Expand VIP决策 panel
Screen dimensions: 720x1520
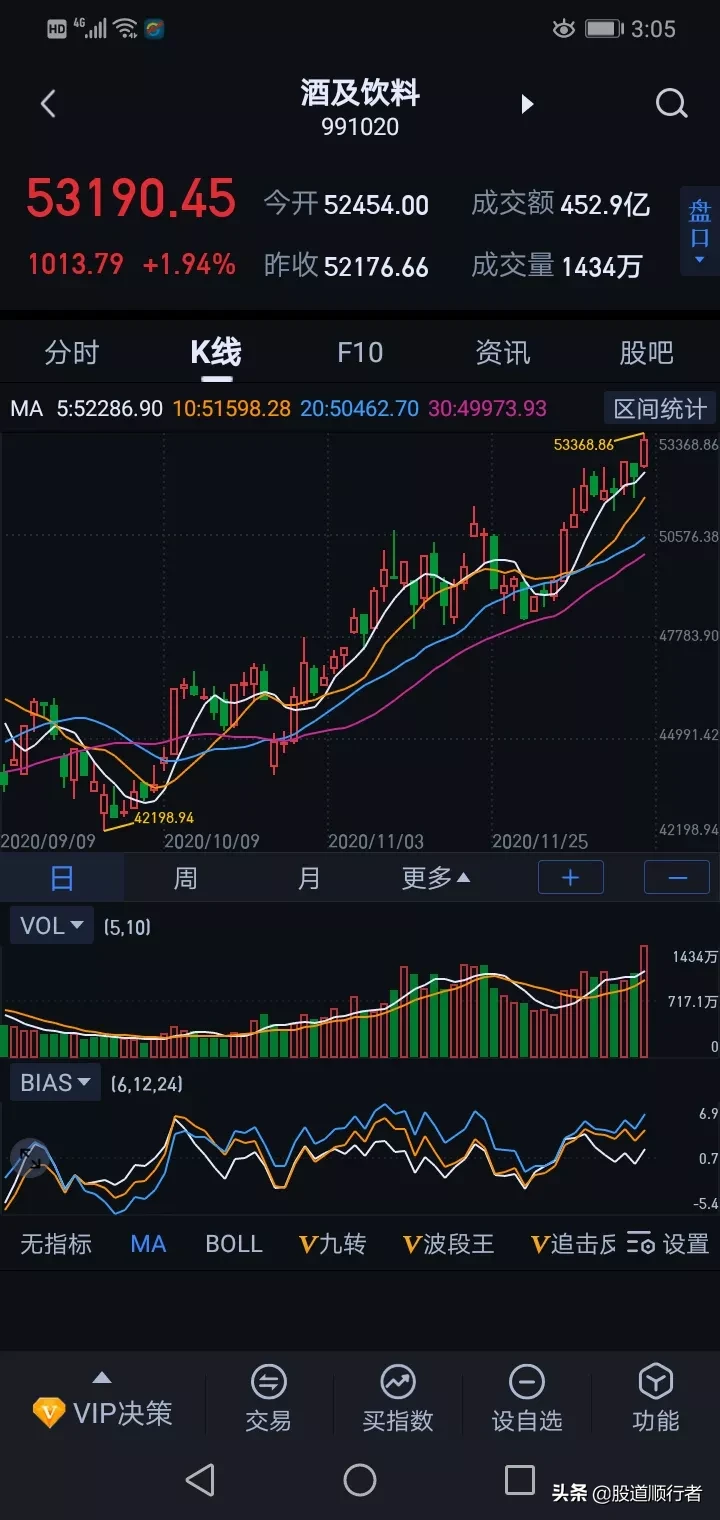[102, 1404]
